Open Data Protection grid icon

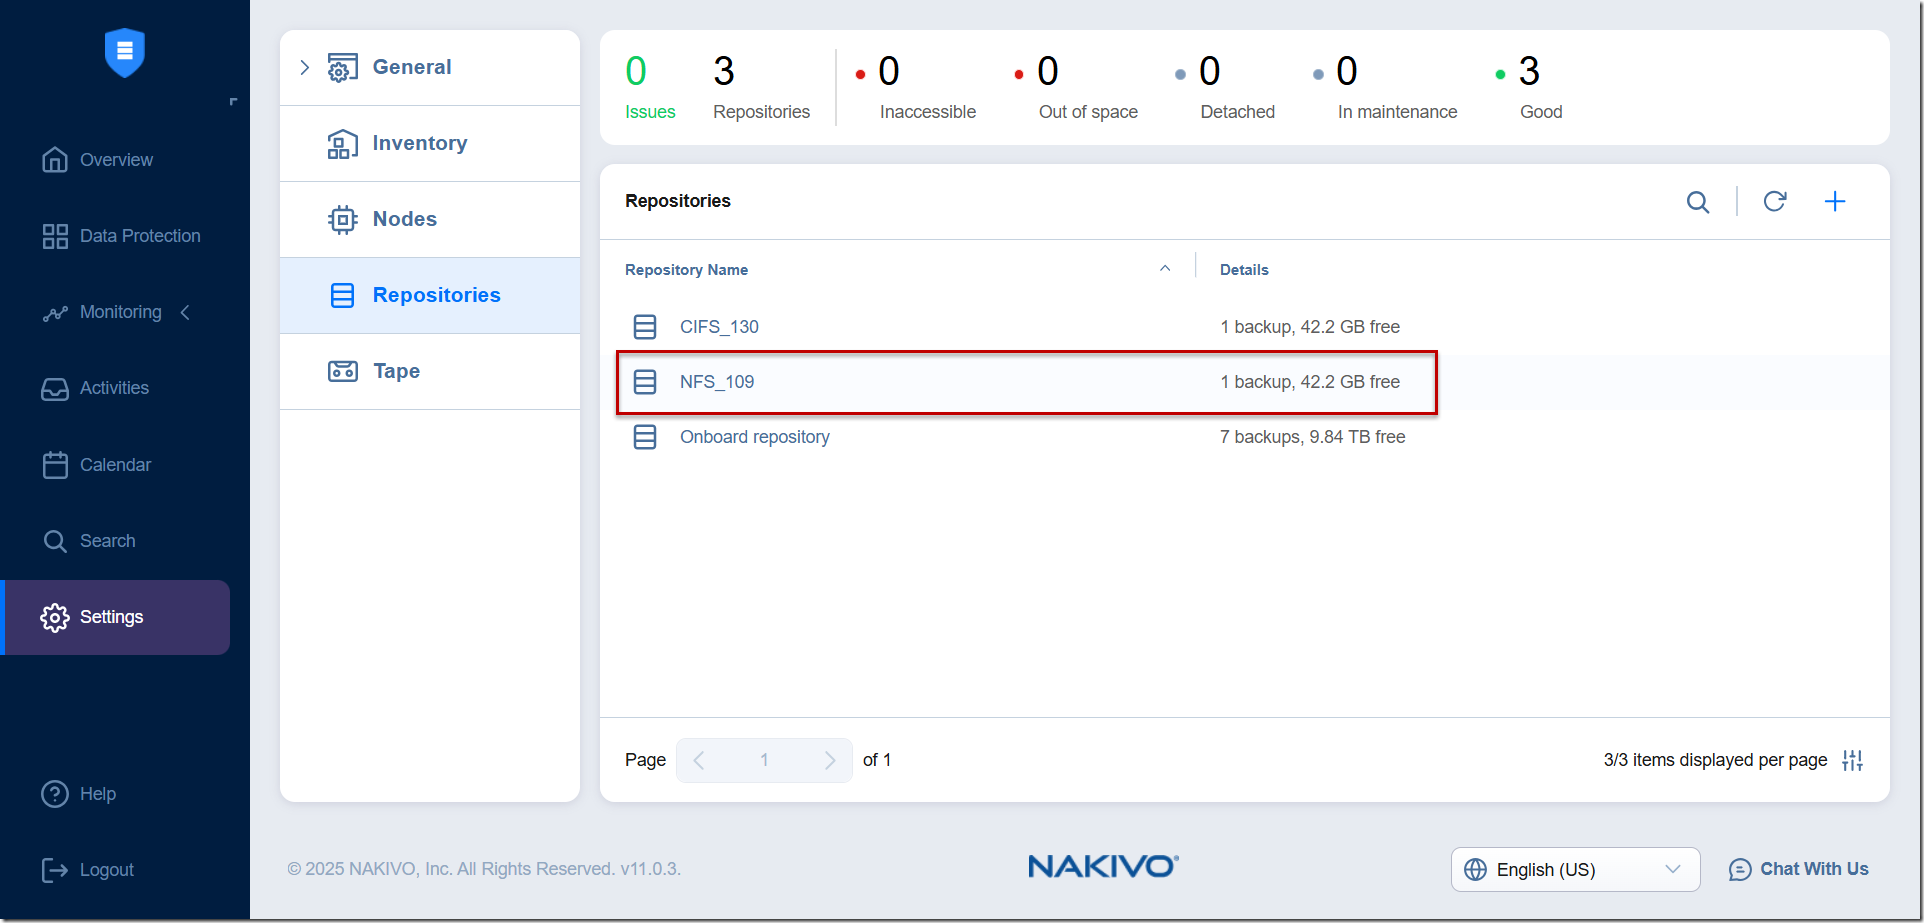(55, 236)
